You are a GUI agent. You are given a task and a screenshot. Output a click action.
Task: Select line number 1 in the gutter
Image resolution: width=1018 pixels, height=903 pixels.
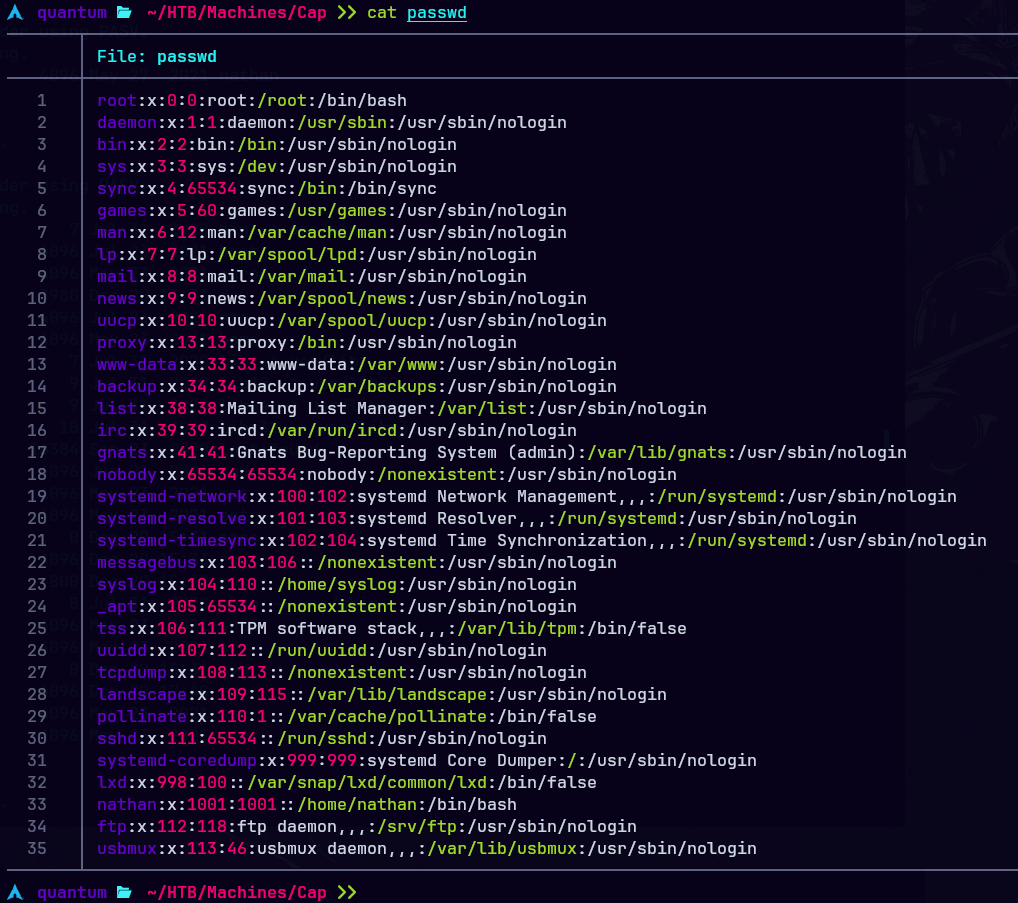pyautogui.click(x=42, y=101)
